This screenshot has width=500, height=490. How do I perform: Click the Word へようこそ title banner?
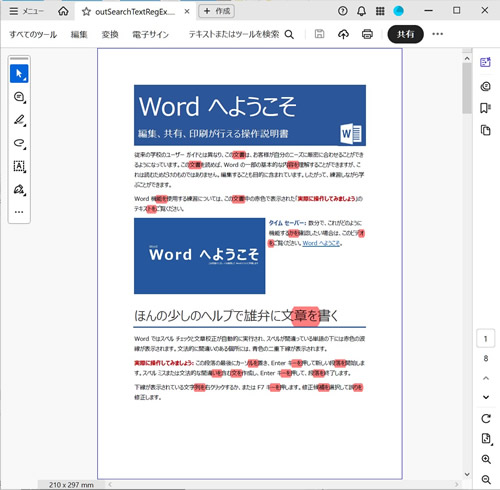pos(250,115)
